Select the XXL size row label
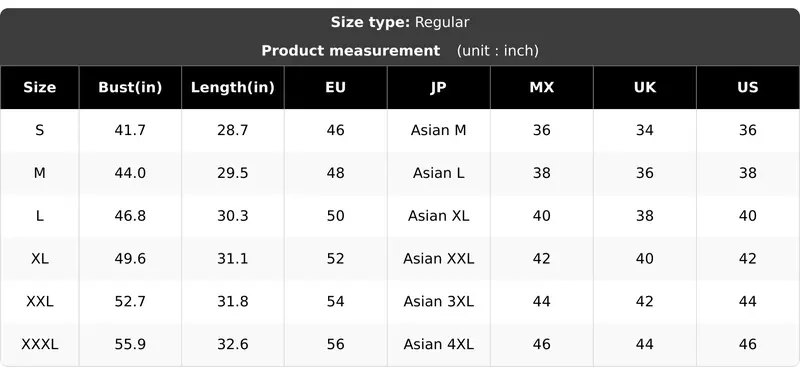Screen dimensions: 800x367 (39, 302)
